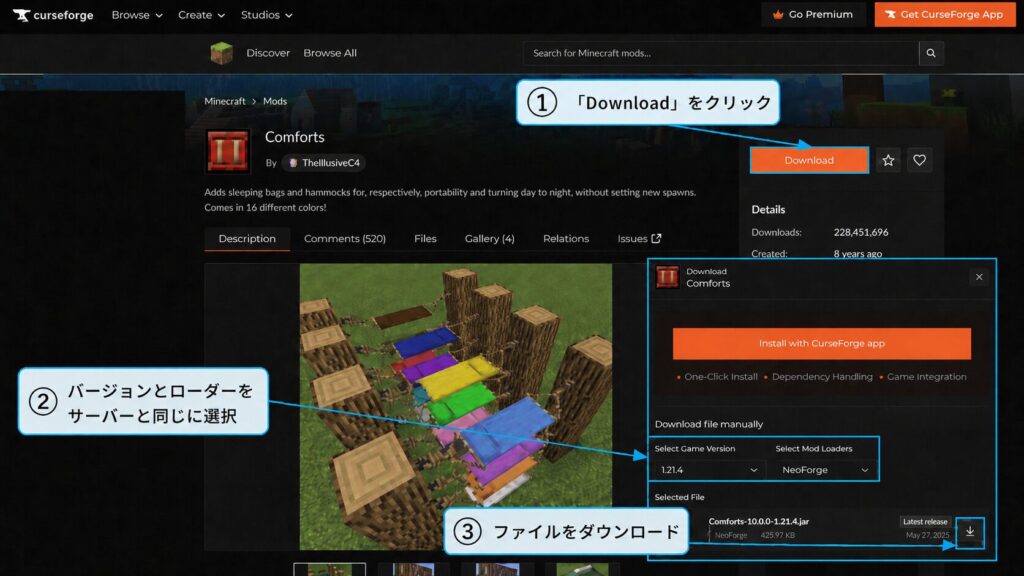
Task: Click the file download arrow icon
Action: coord(970,532)
